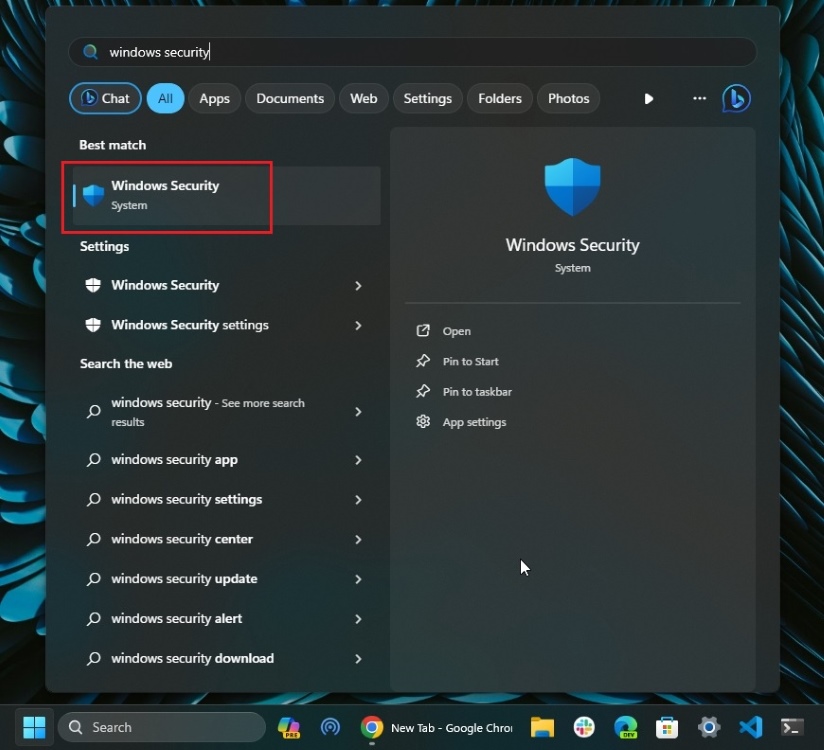The image size is (824, 750).
Task: Open the Copilot preview taskbar icon
Action: tap(289, 727)
